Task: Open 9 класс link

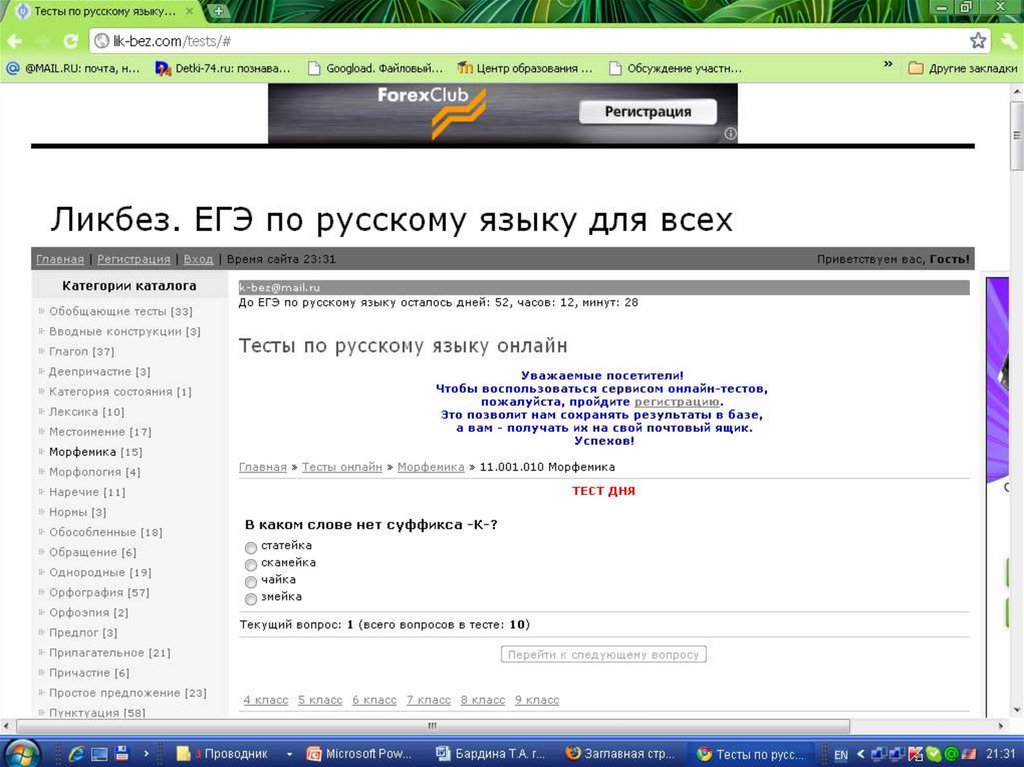Action: 537,700
